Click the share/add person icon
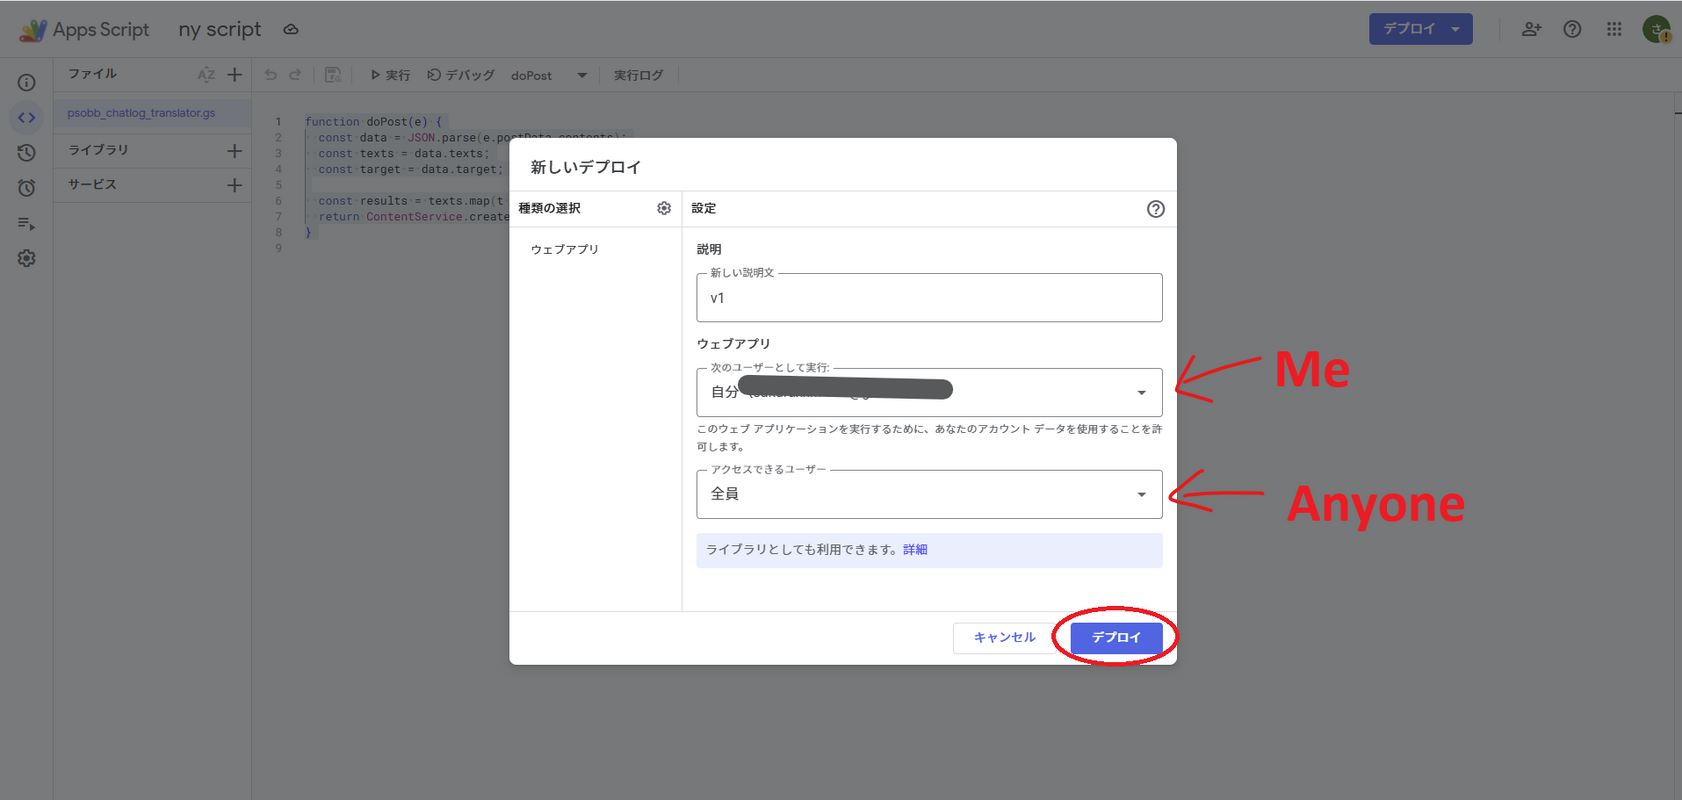 coord(1530,29)
